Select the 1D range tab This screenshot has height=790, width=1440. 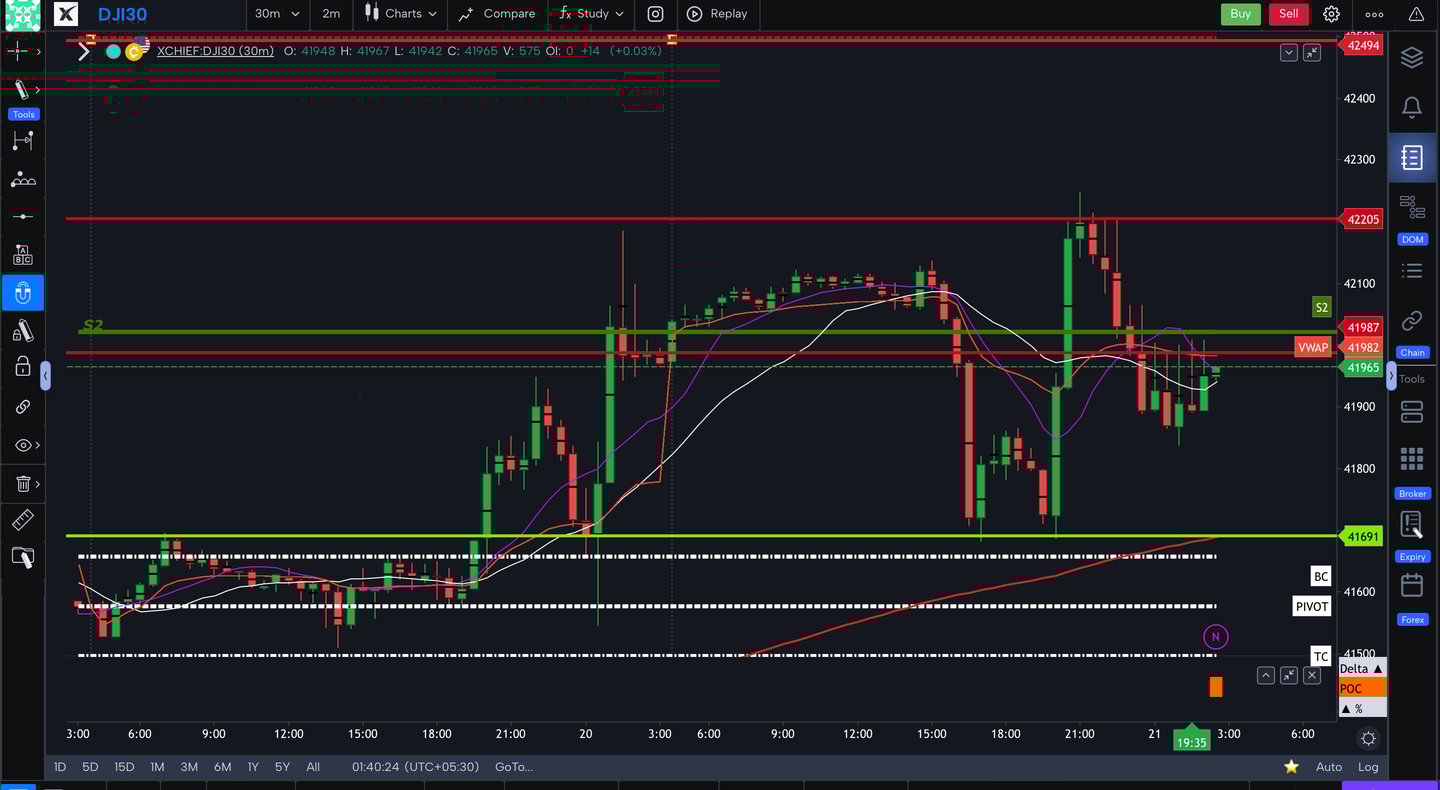pyautogui.click(x=60, y=767)
